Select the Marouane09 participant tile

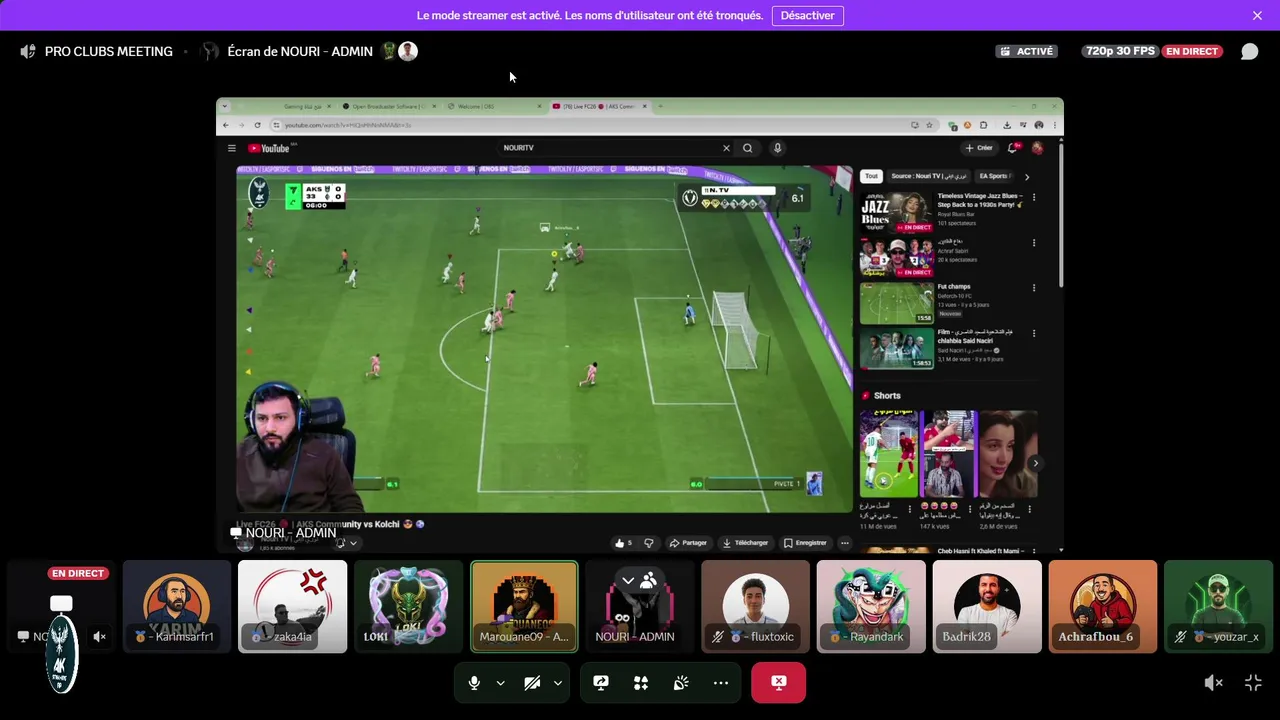[524, 606]
